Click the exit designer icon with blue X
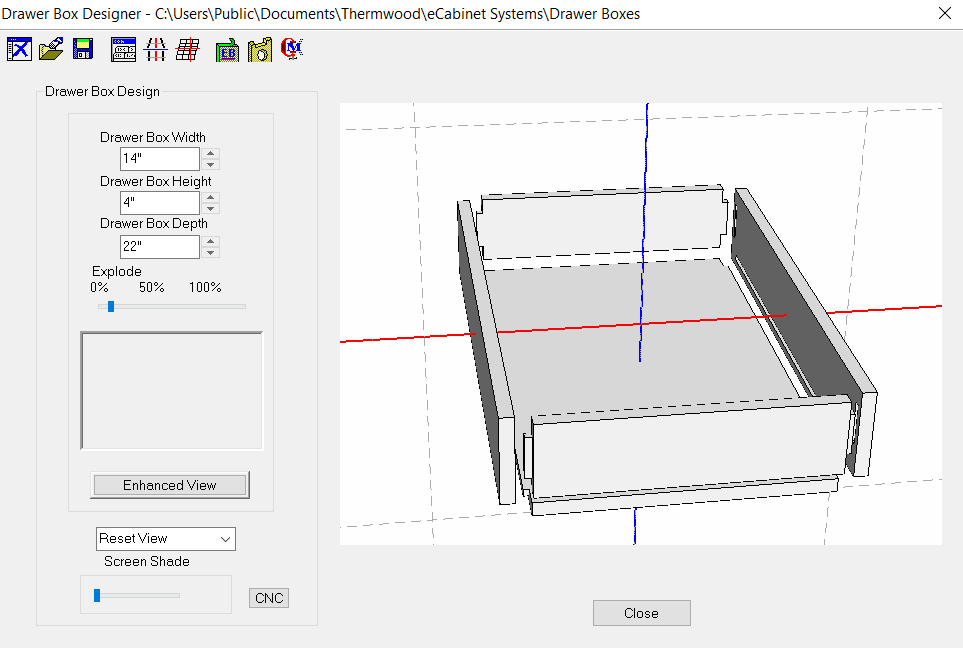This screenshot has width=963, height=648. [19, 49]
